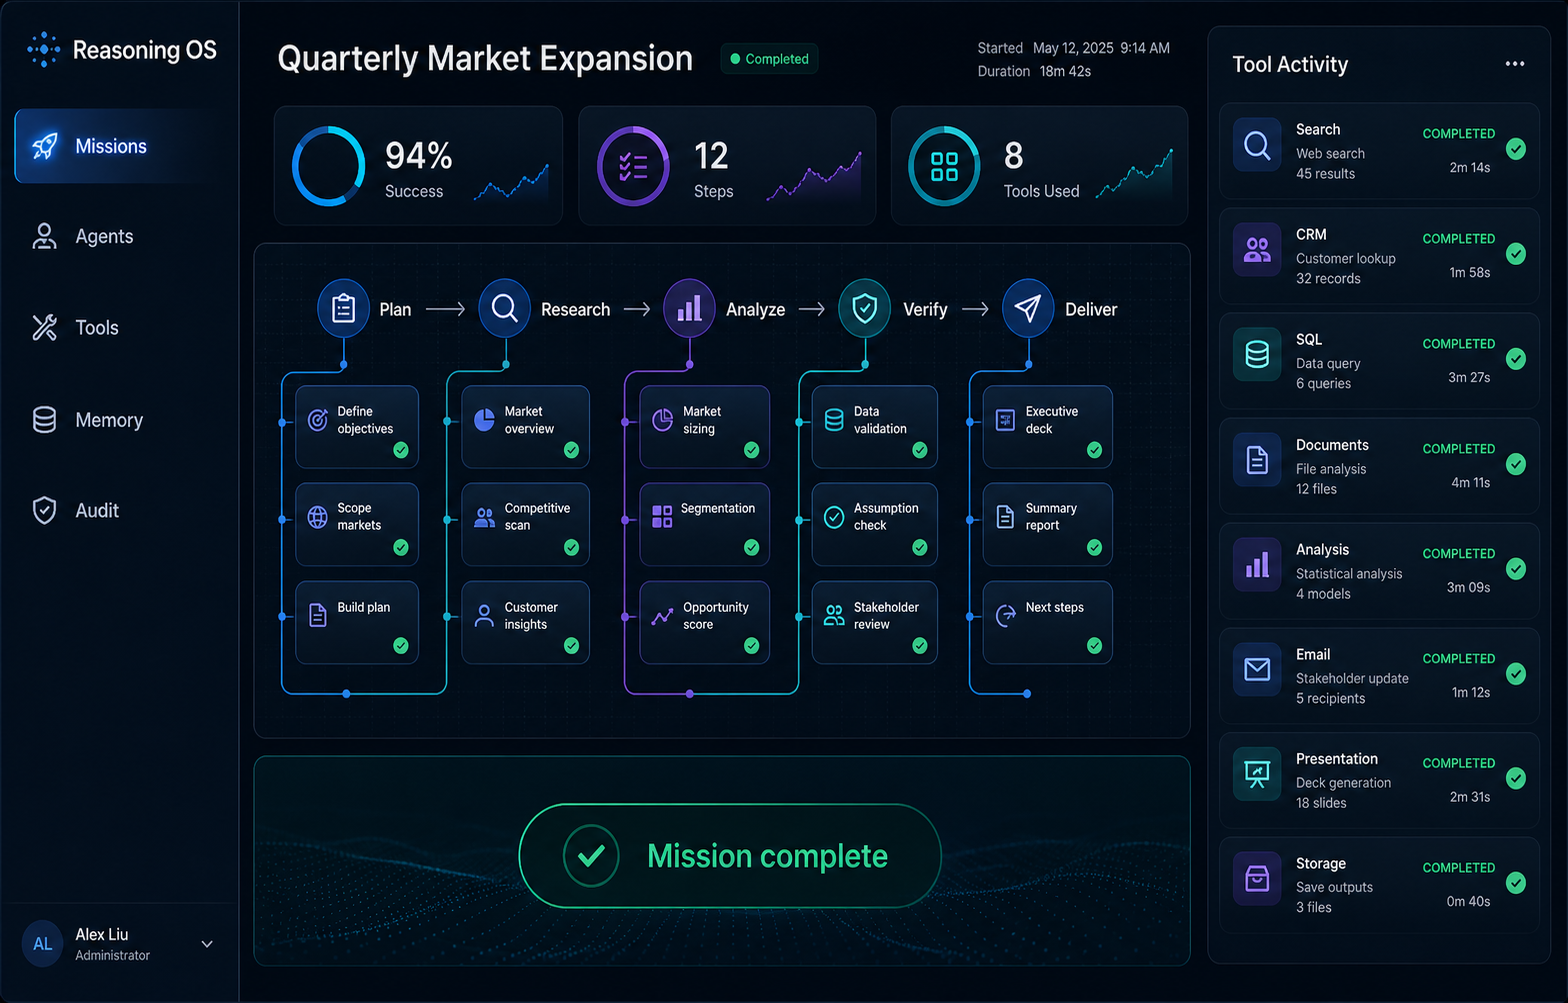Viewport: 1568px width, 1003px height.
Task: Click the Next steps arrow icon
Action: click(x=1006, y=615)
